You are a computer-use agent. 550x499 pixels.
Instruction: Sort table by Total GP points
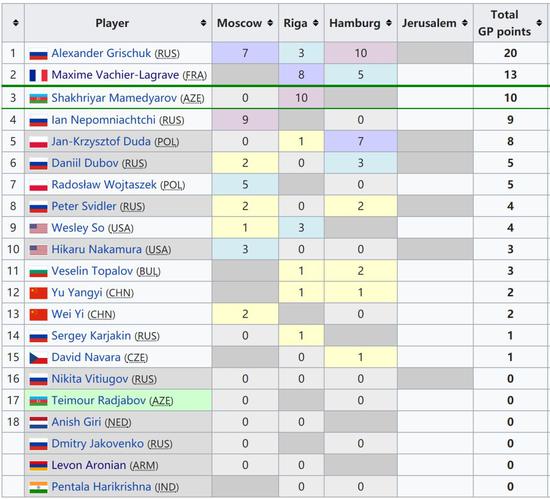(539, 23)
